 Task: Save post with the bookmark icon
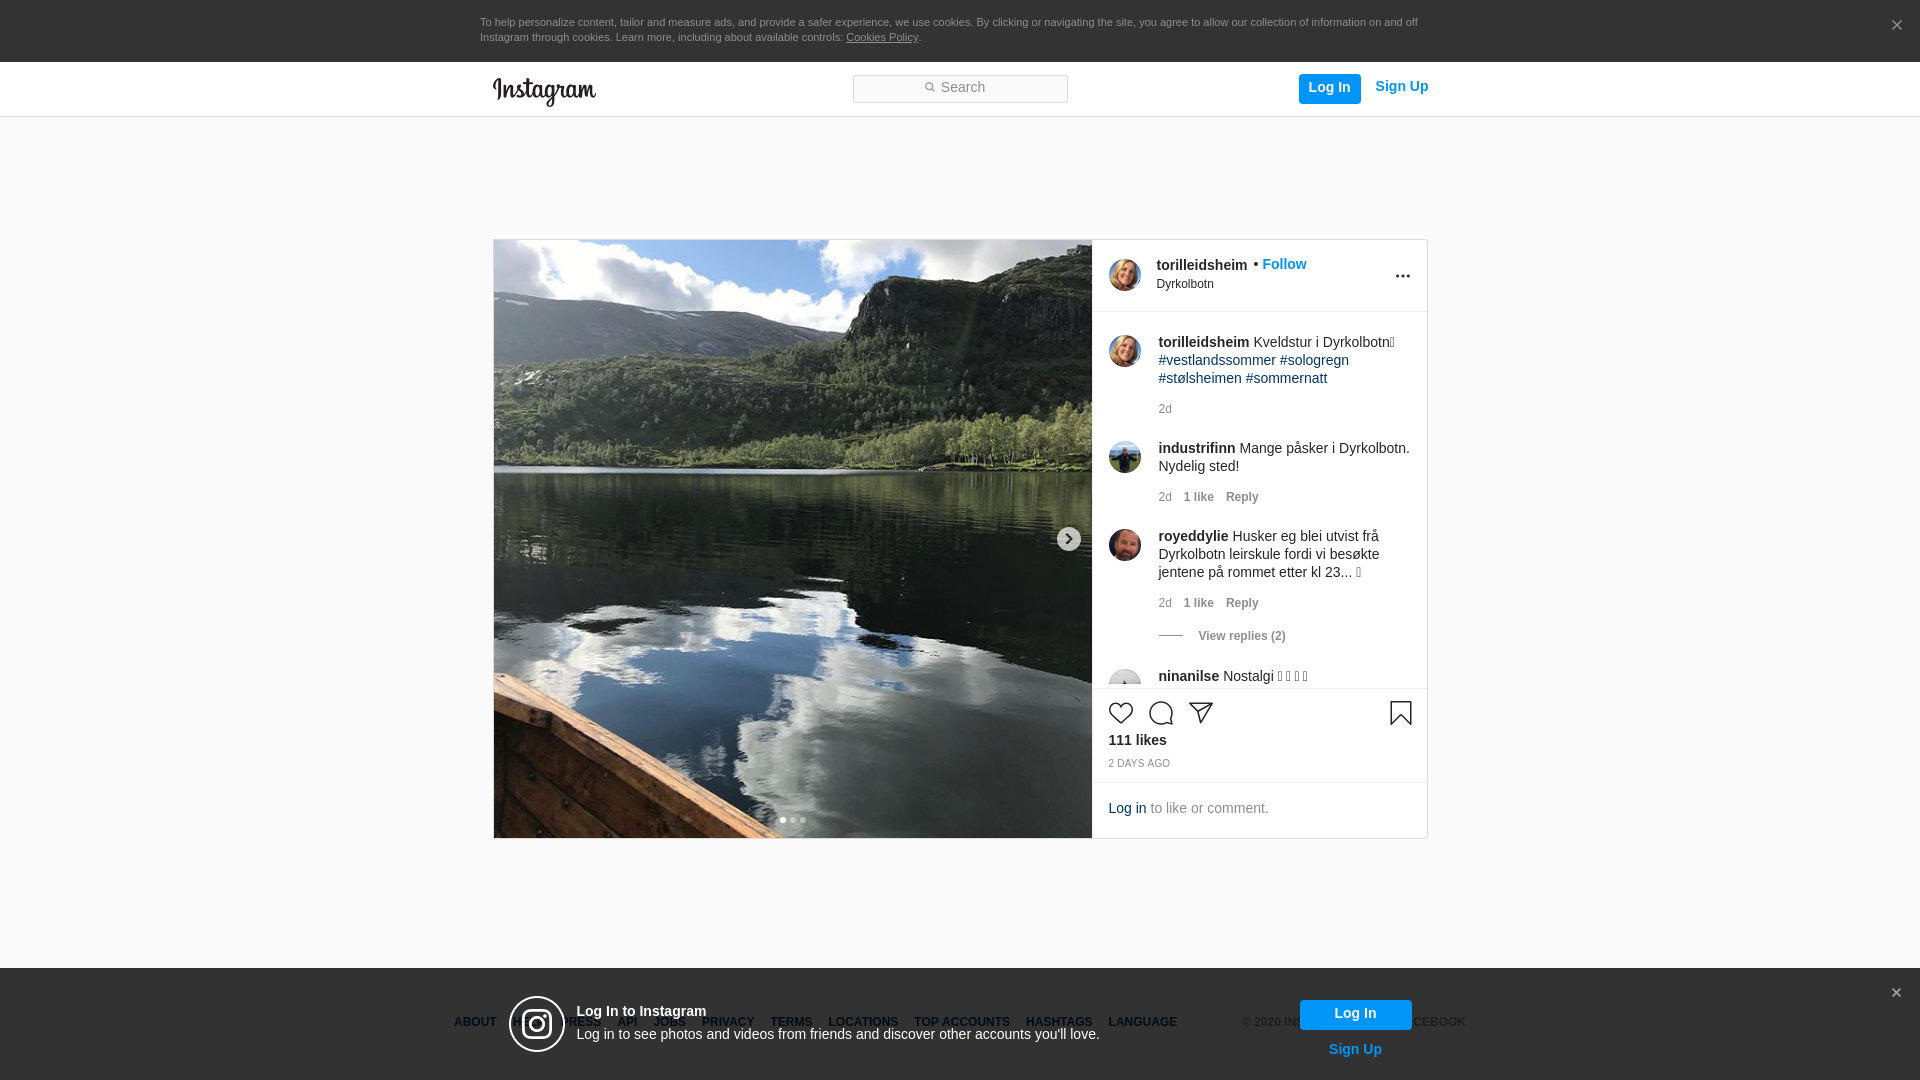tap(1400, 713)
